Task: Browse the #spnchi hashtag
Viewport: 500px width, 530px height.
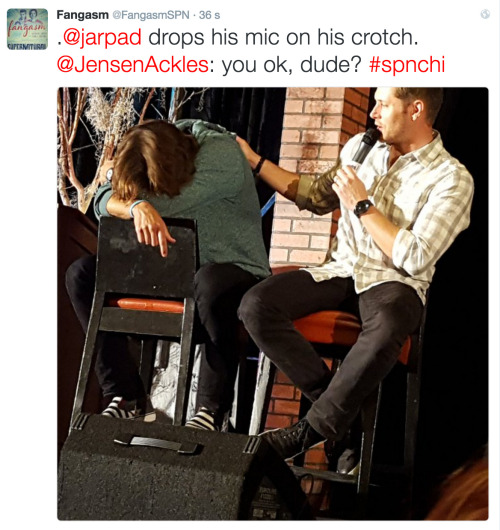Action: 407,65
